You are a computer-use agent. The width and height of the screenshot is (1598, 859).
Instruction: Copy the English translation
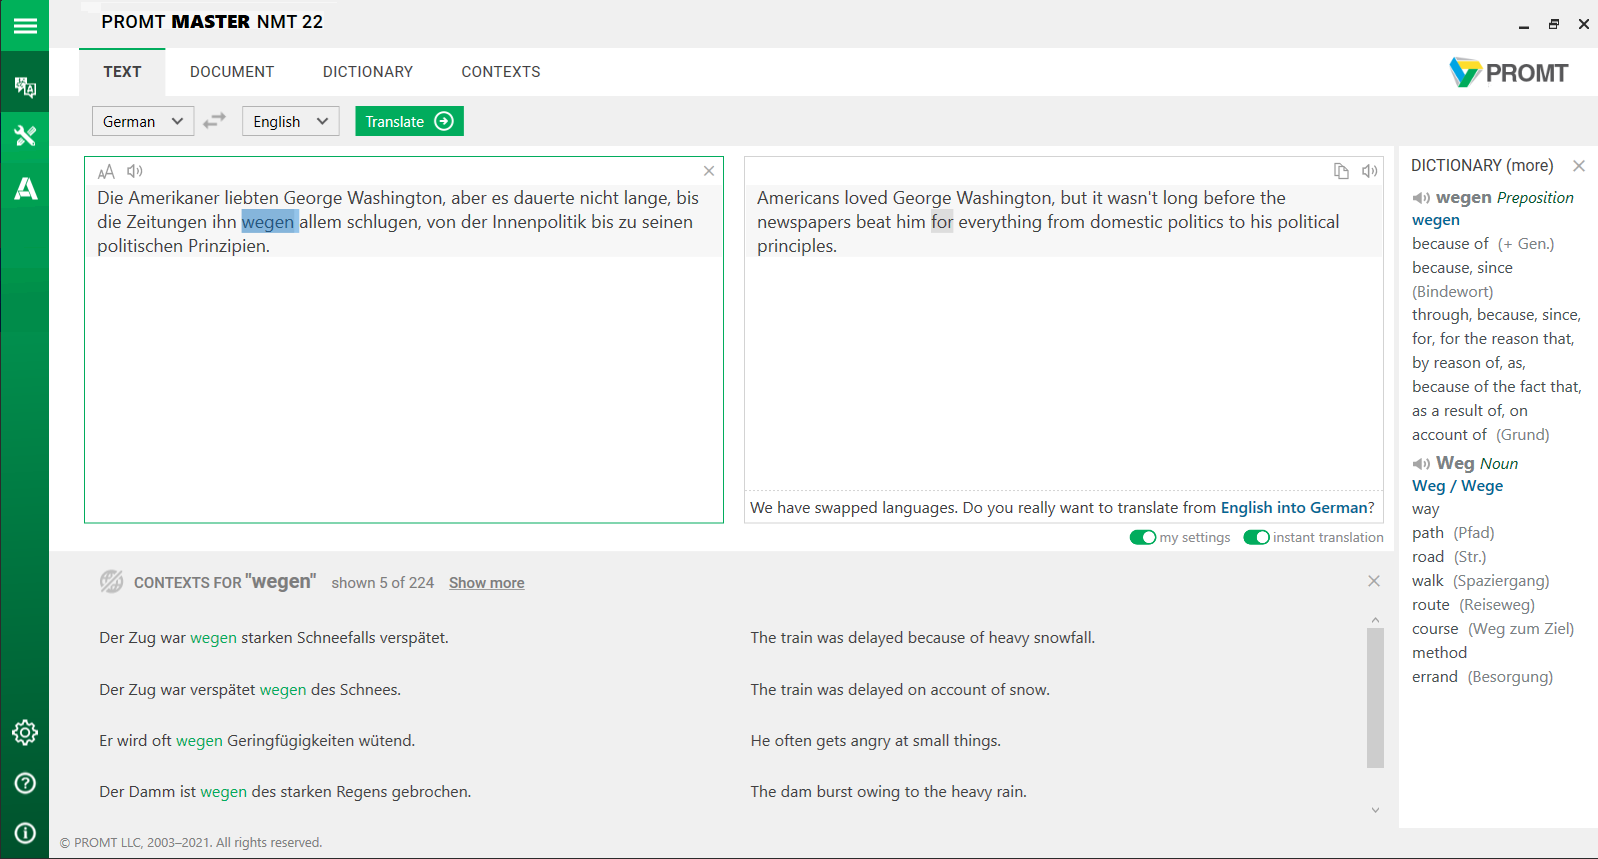point(1341,171)
